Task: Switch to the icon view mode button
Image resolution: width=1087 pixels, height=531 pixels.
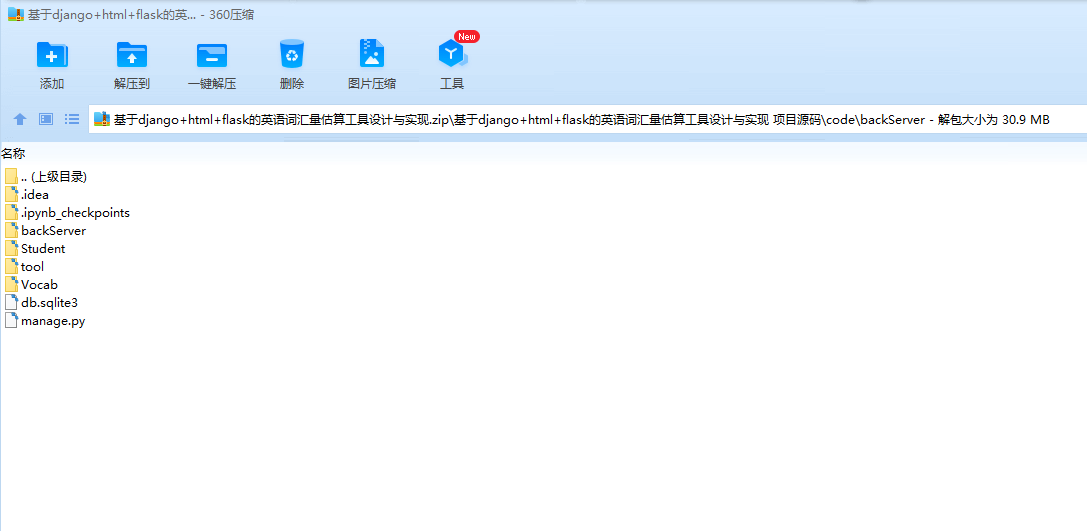Action: [x=46, y=119]
